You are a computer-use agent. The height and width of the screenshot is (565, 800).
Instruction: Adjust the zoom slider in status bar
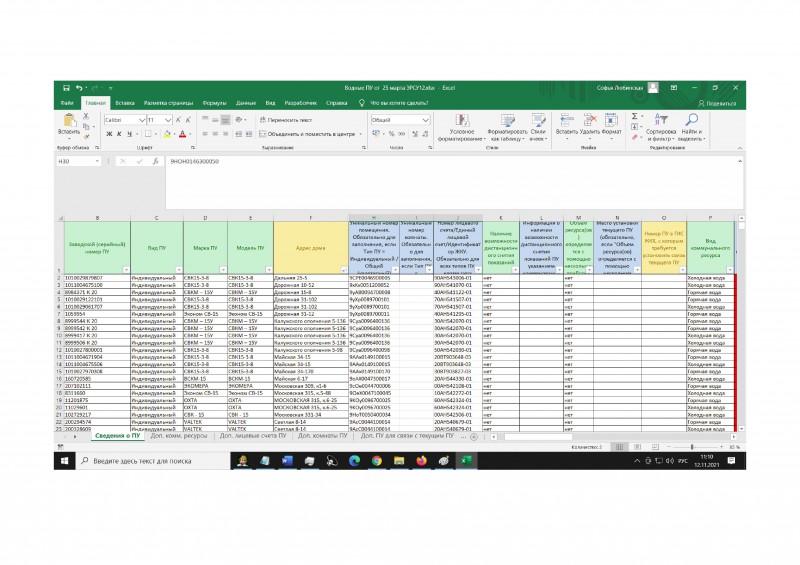692,447
